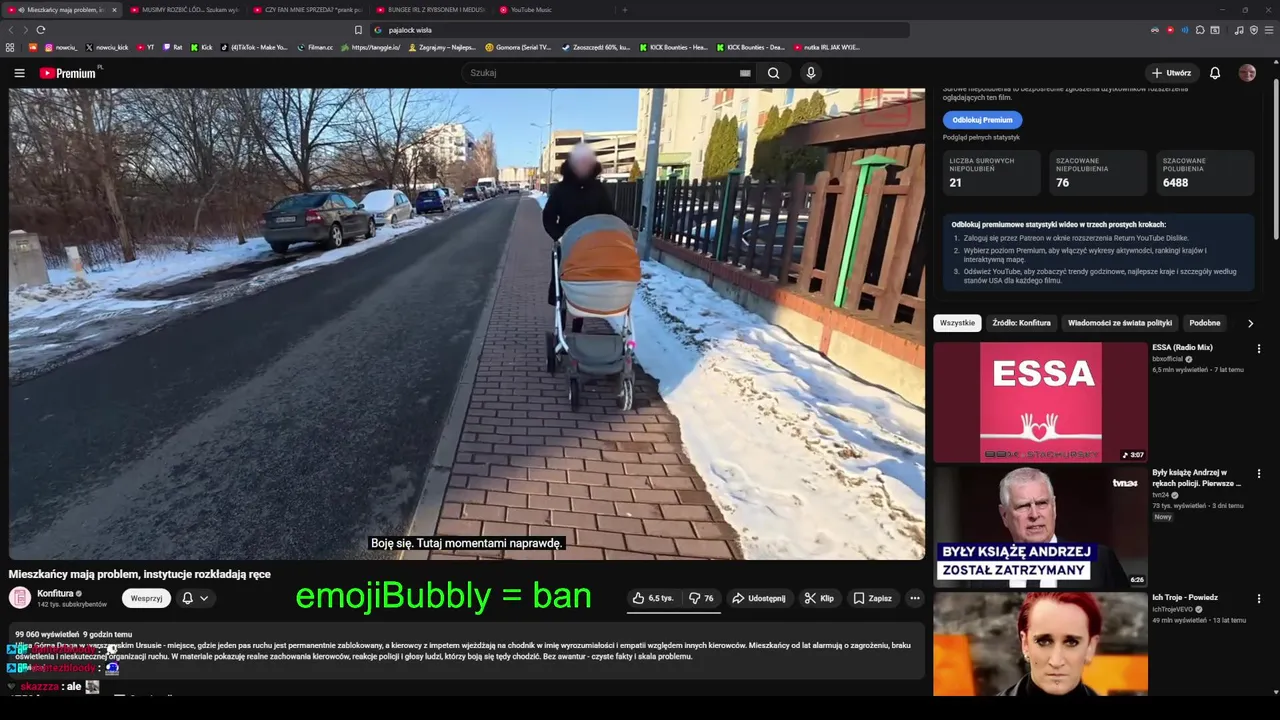Open the browser main menu icon

click(1269, 30)
